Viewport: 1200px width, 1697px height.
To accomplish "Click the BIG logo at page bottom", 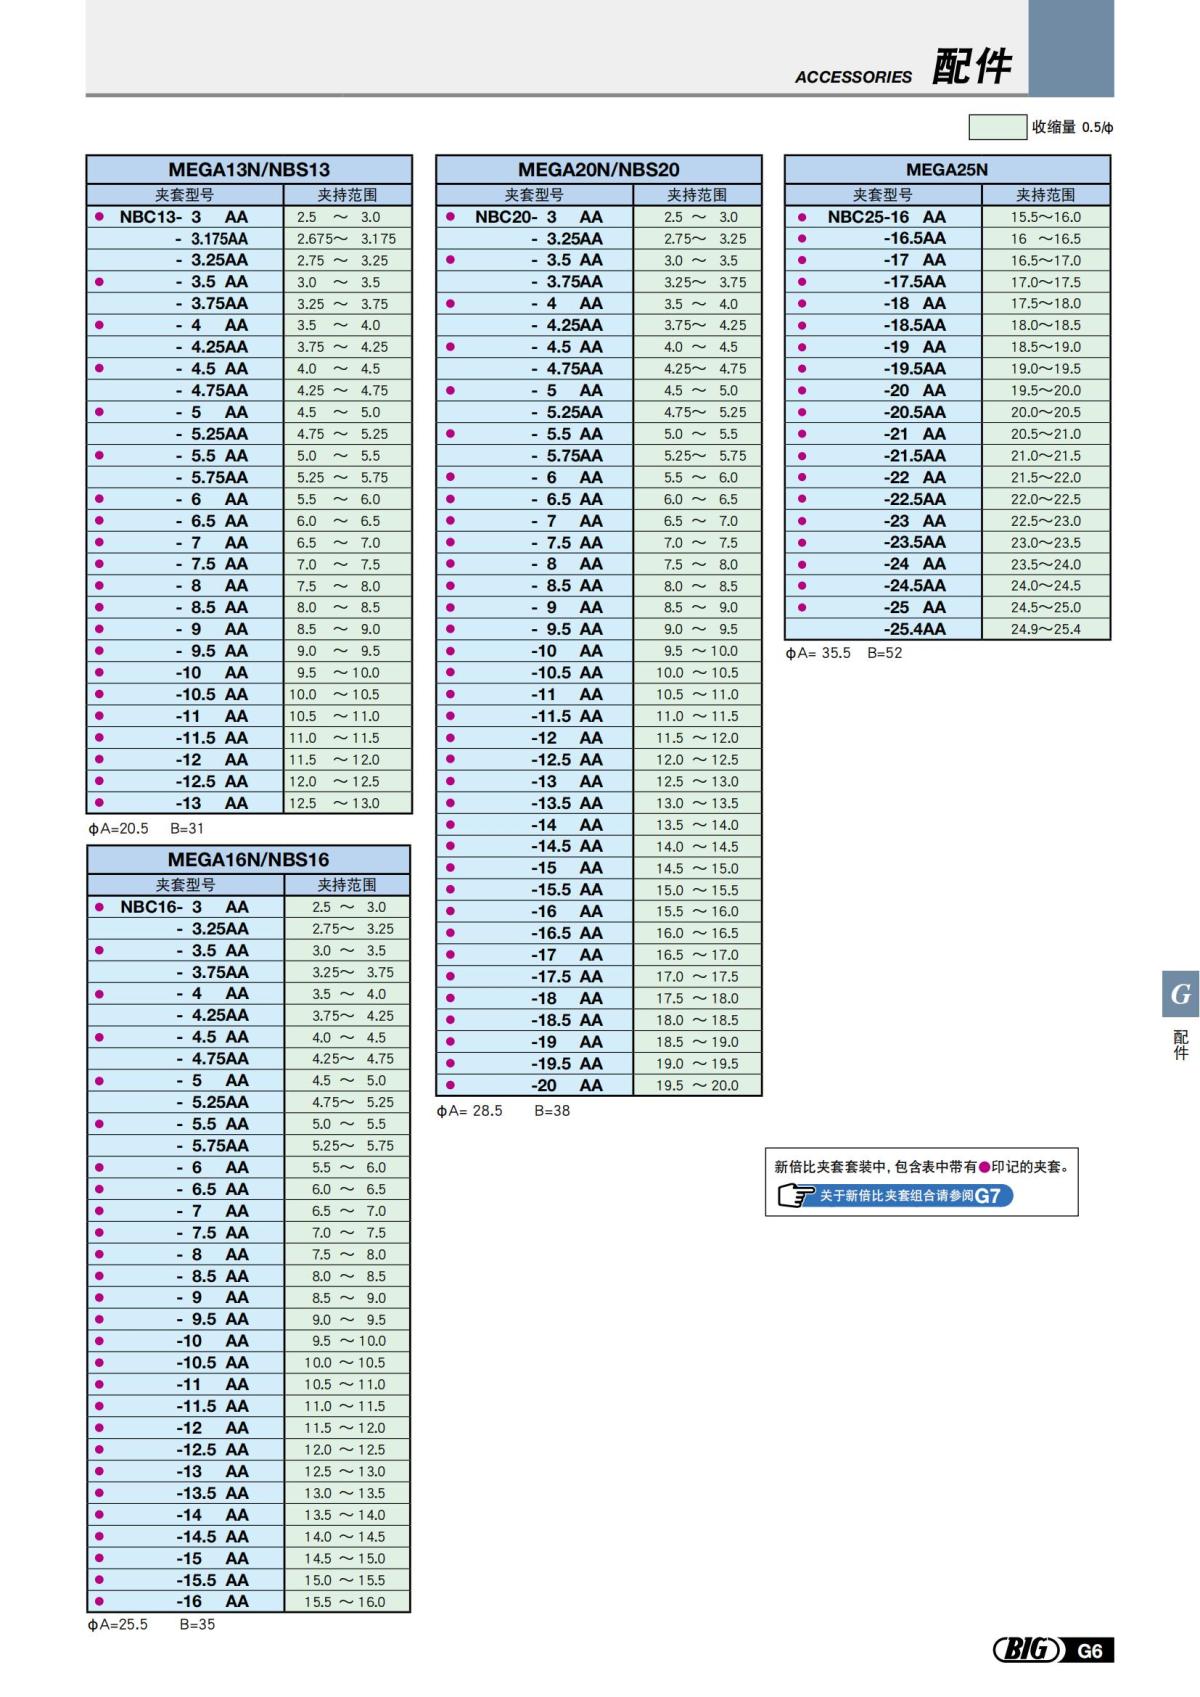I will pos(1028,1649).
